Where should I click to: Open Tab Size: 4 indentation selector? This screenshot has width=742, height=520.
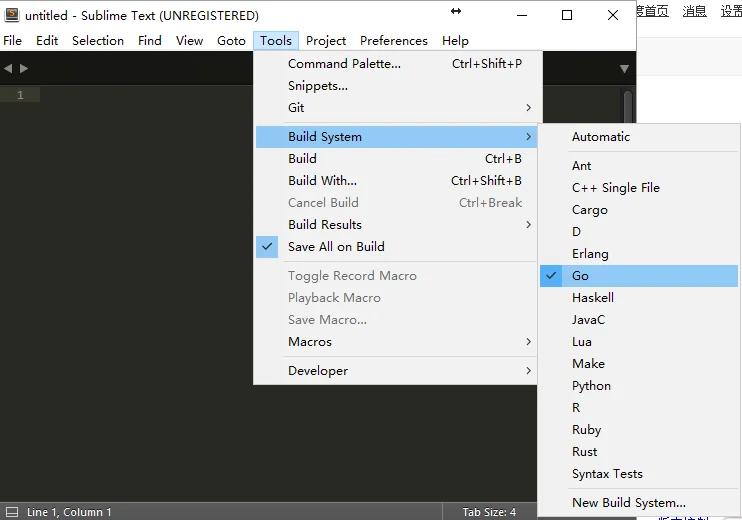point(489,512)
